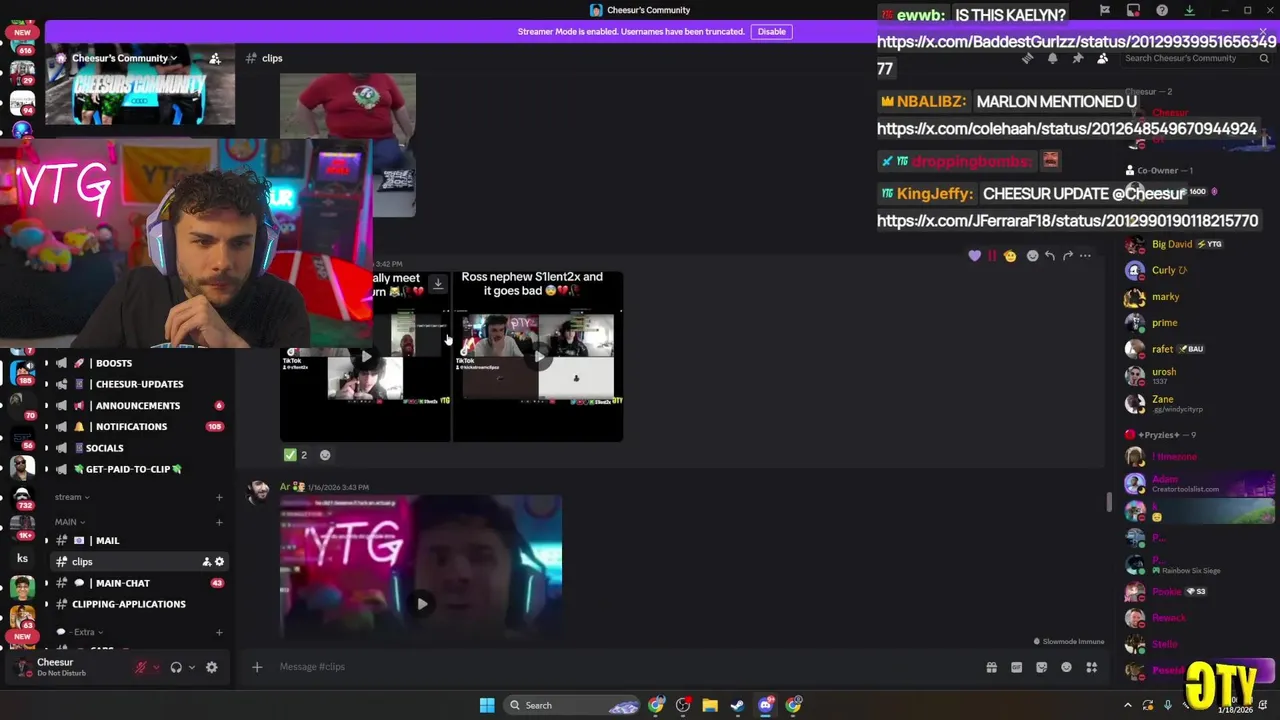Add a channel to MAIN category
The width and height of the screenshot is (1280, 720).
point(219,522)
